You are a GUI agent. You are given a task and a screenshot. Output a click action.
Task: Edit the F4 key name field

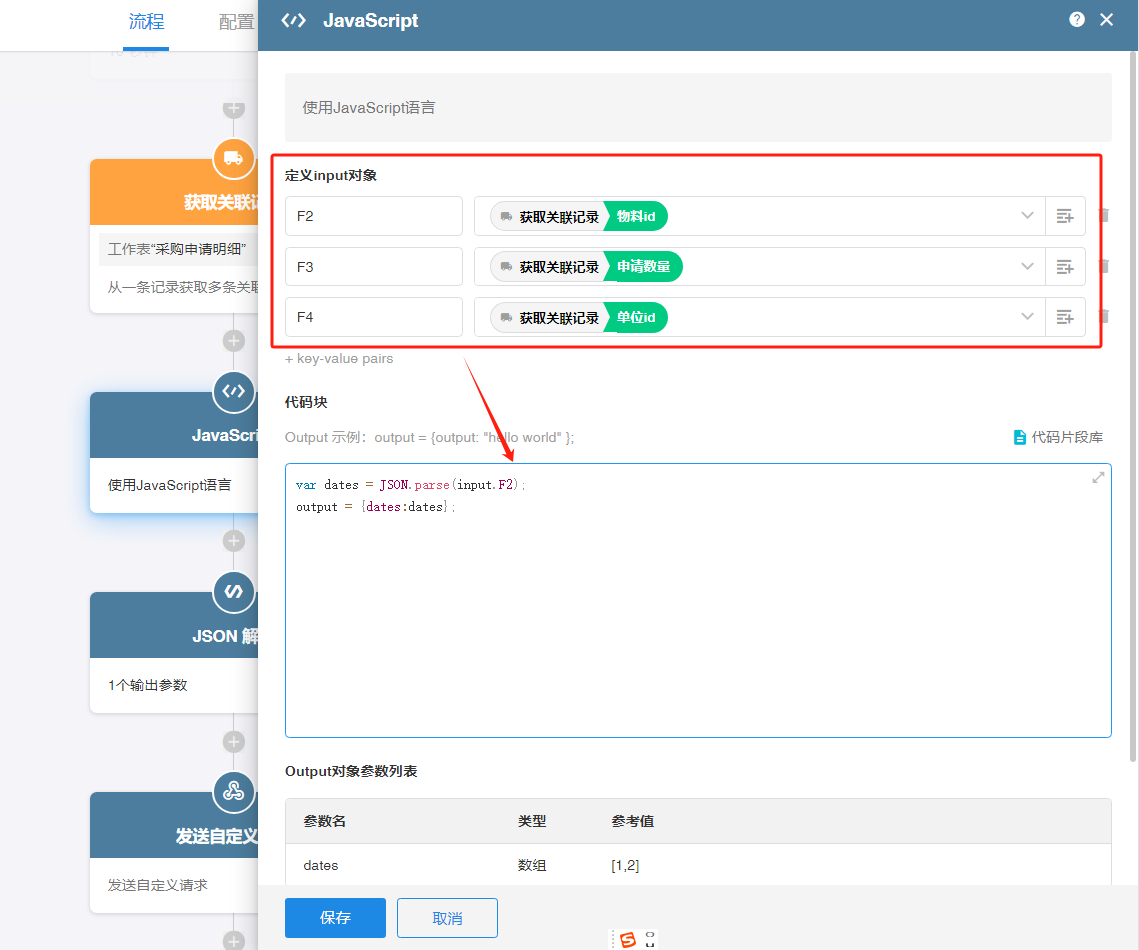[x=373, y=317]
